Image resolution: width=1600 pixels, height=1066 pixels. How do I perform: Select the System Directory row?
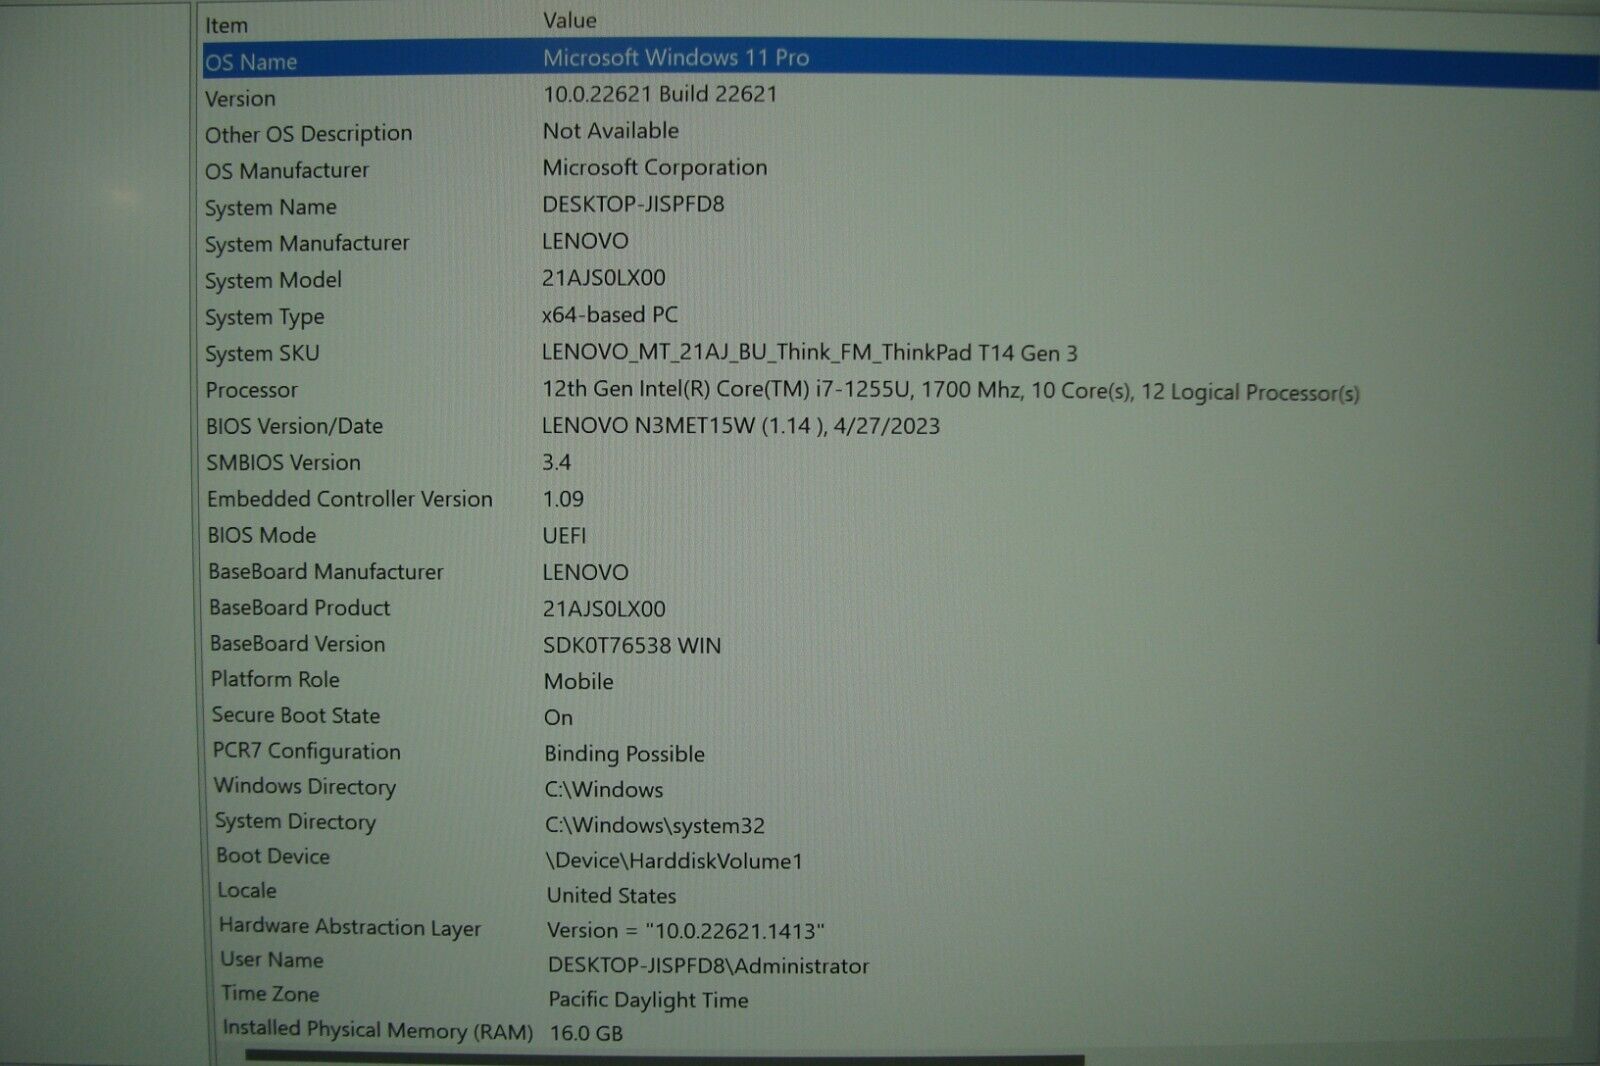tap(296, 822)
